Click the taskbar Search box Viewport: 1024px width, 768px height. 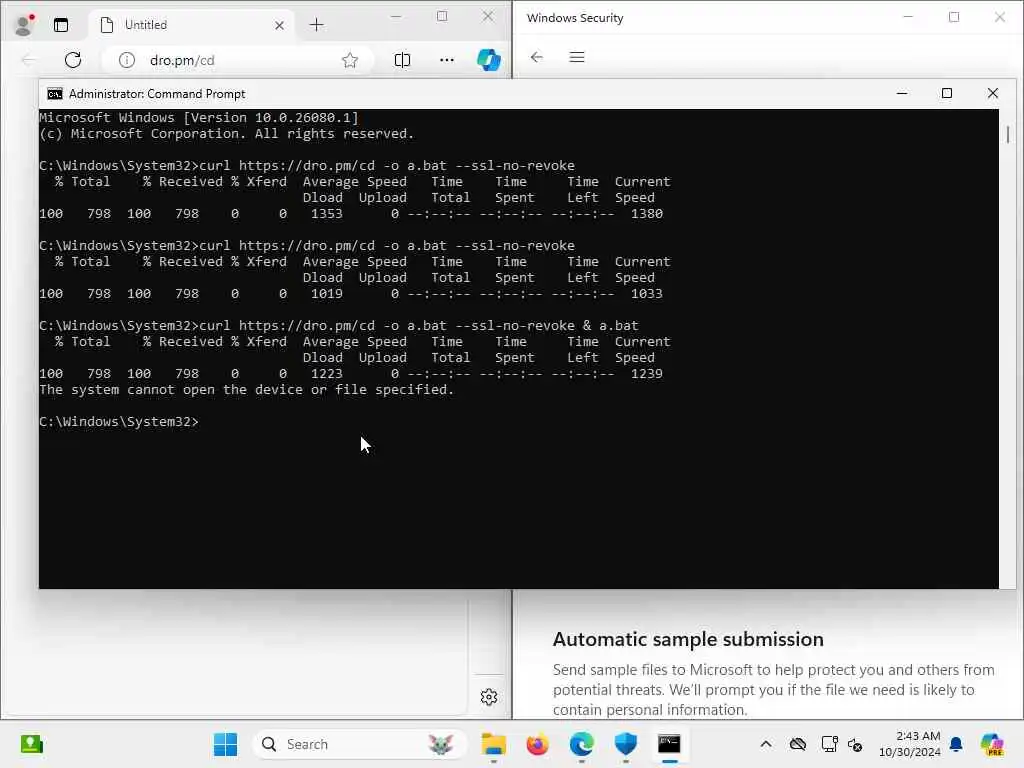pyautogui.click(x=359, y=744)
